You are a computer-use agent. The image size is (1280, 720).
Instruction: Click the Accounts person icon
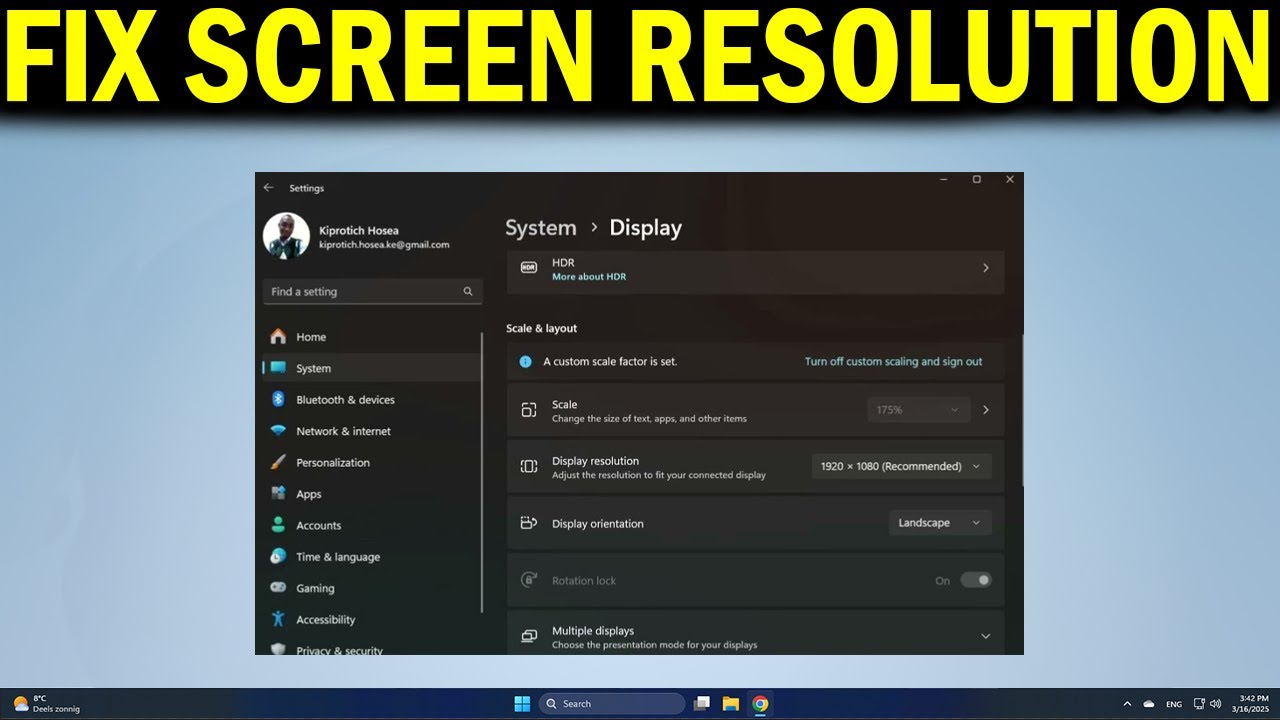278,525
